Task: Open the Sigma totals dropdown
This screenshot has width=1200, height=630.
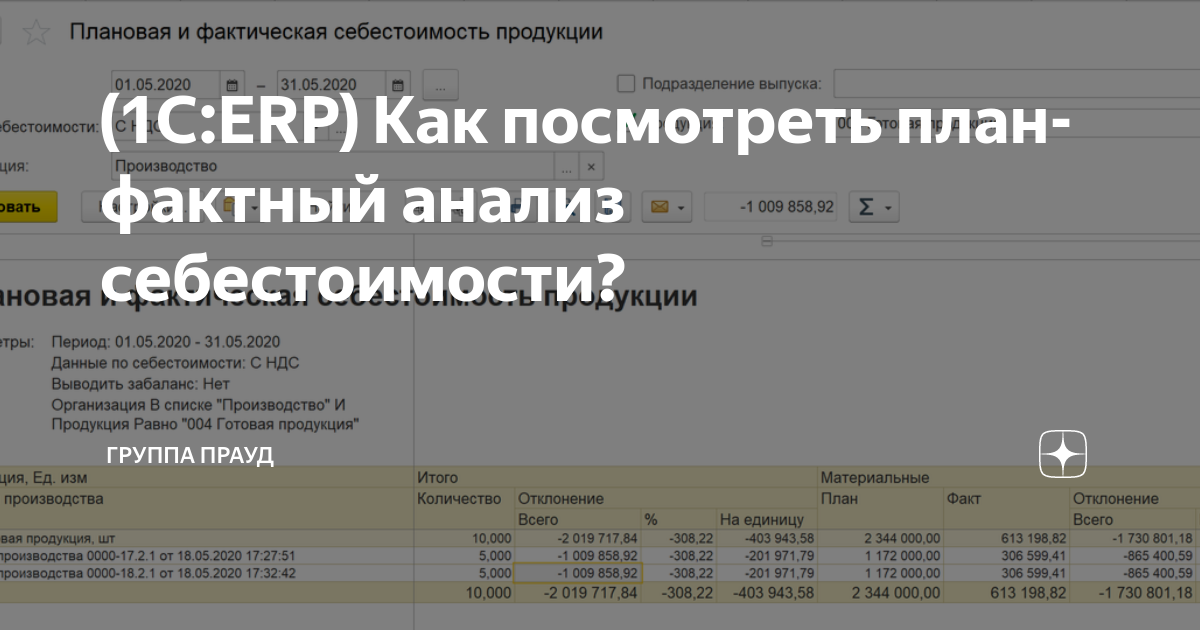Action: coord(873,208)
